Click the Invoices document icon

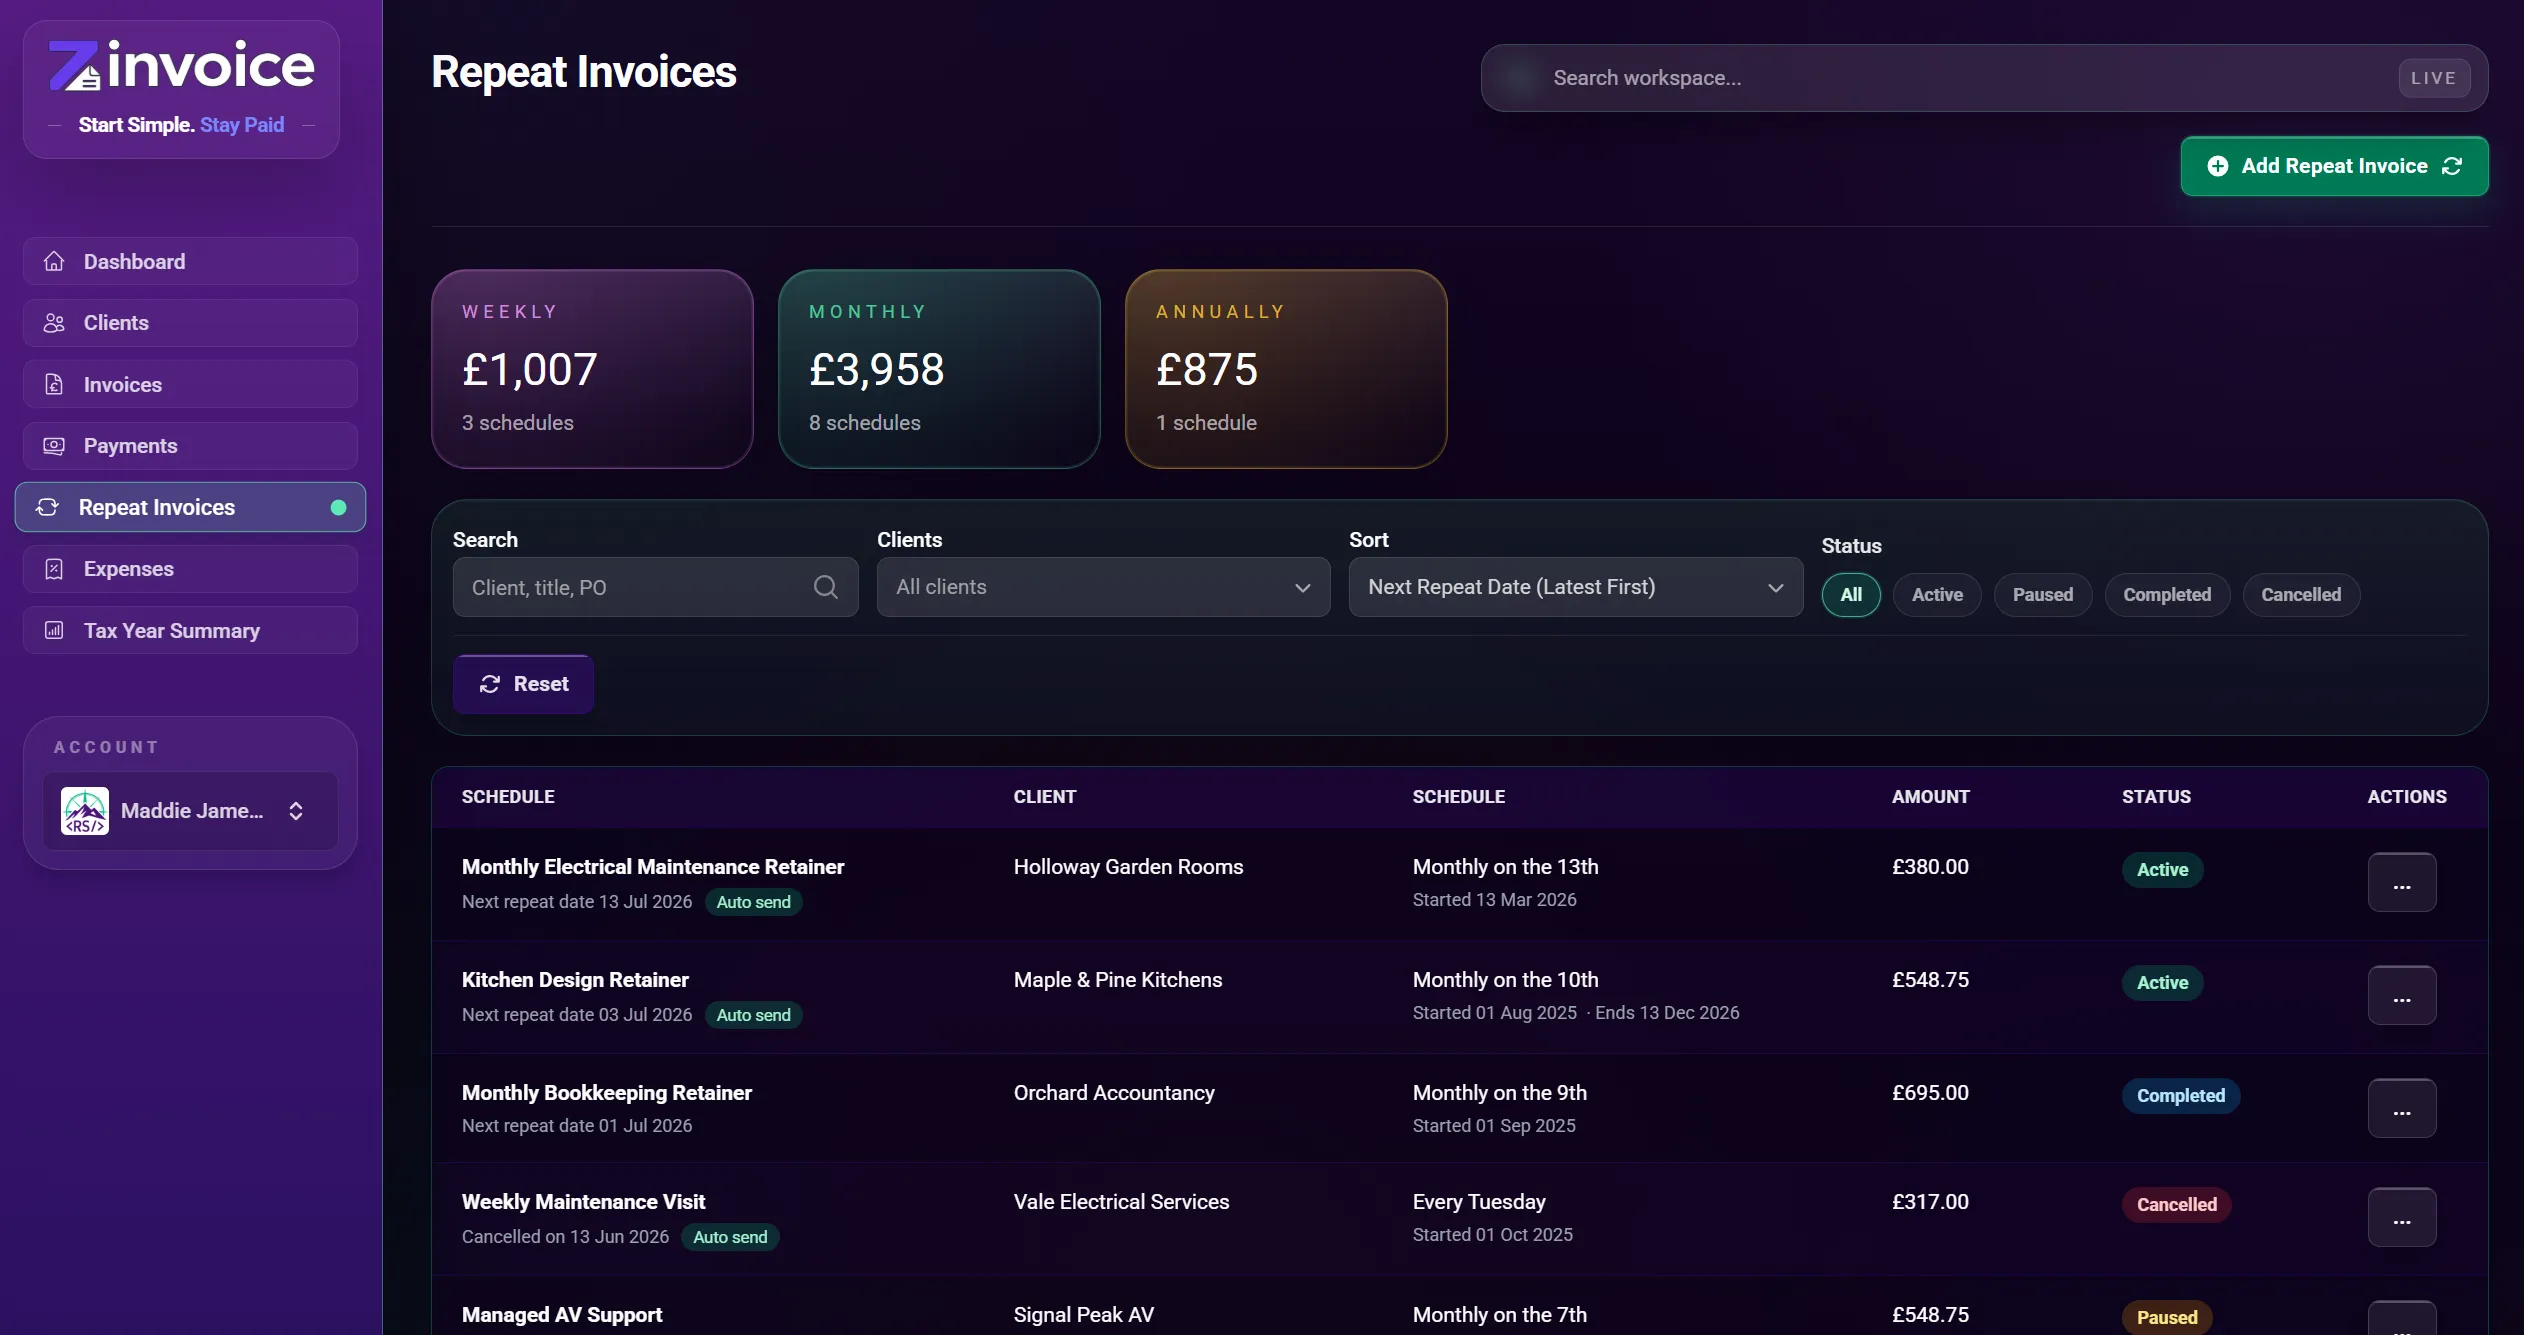tap(54, 384)
